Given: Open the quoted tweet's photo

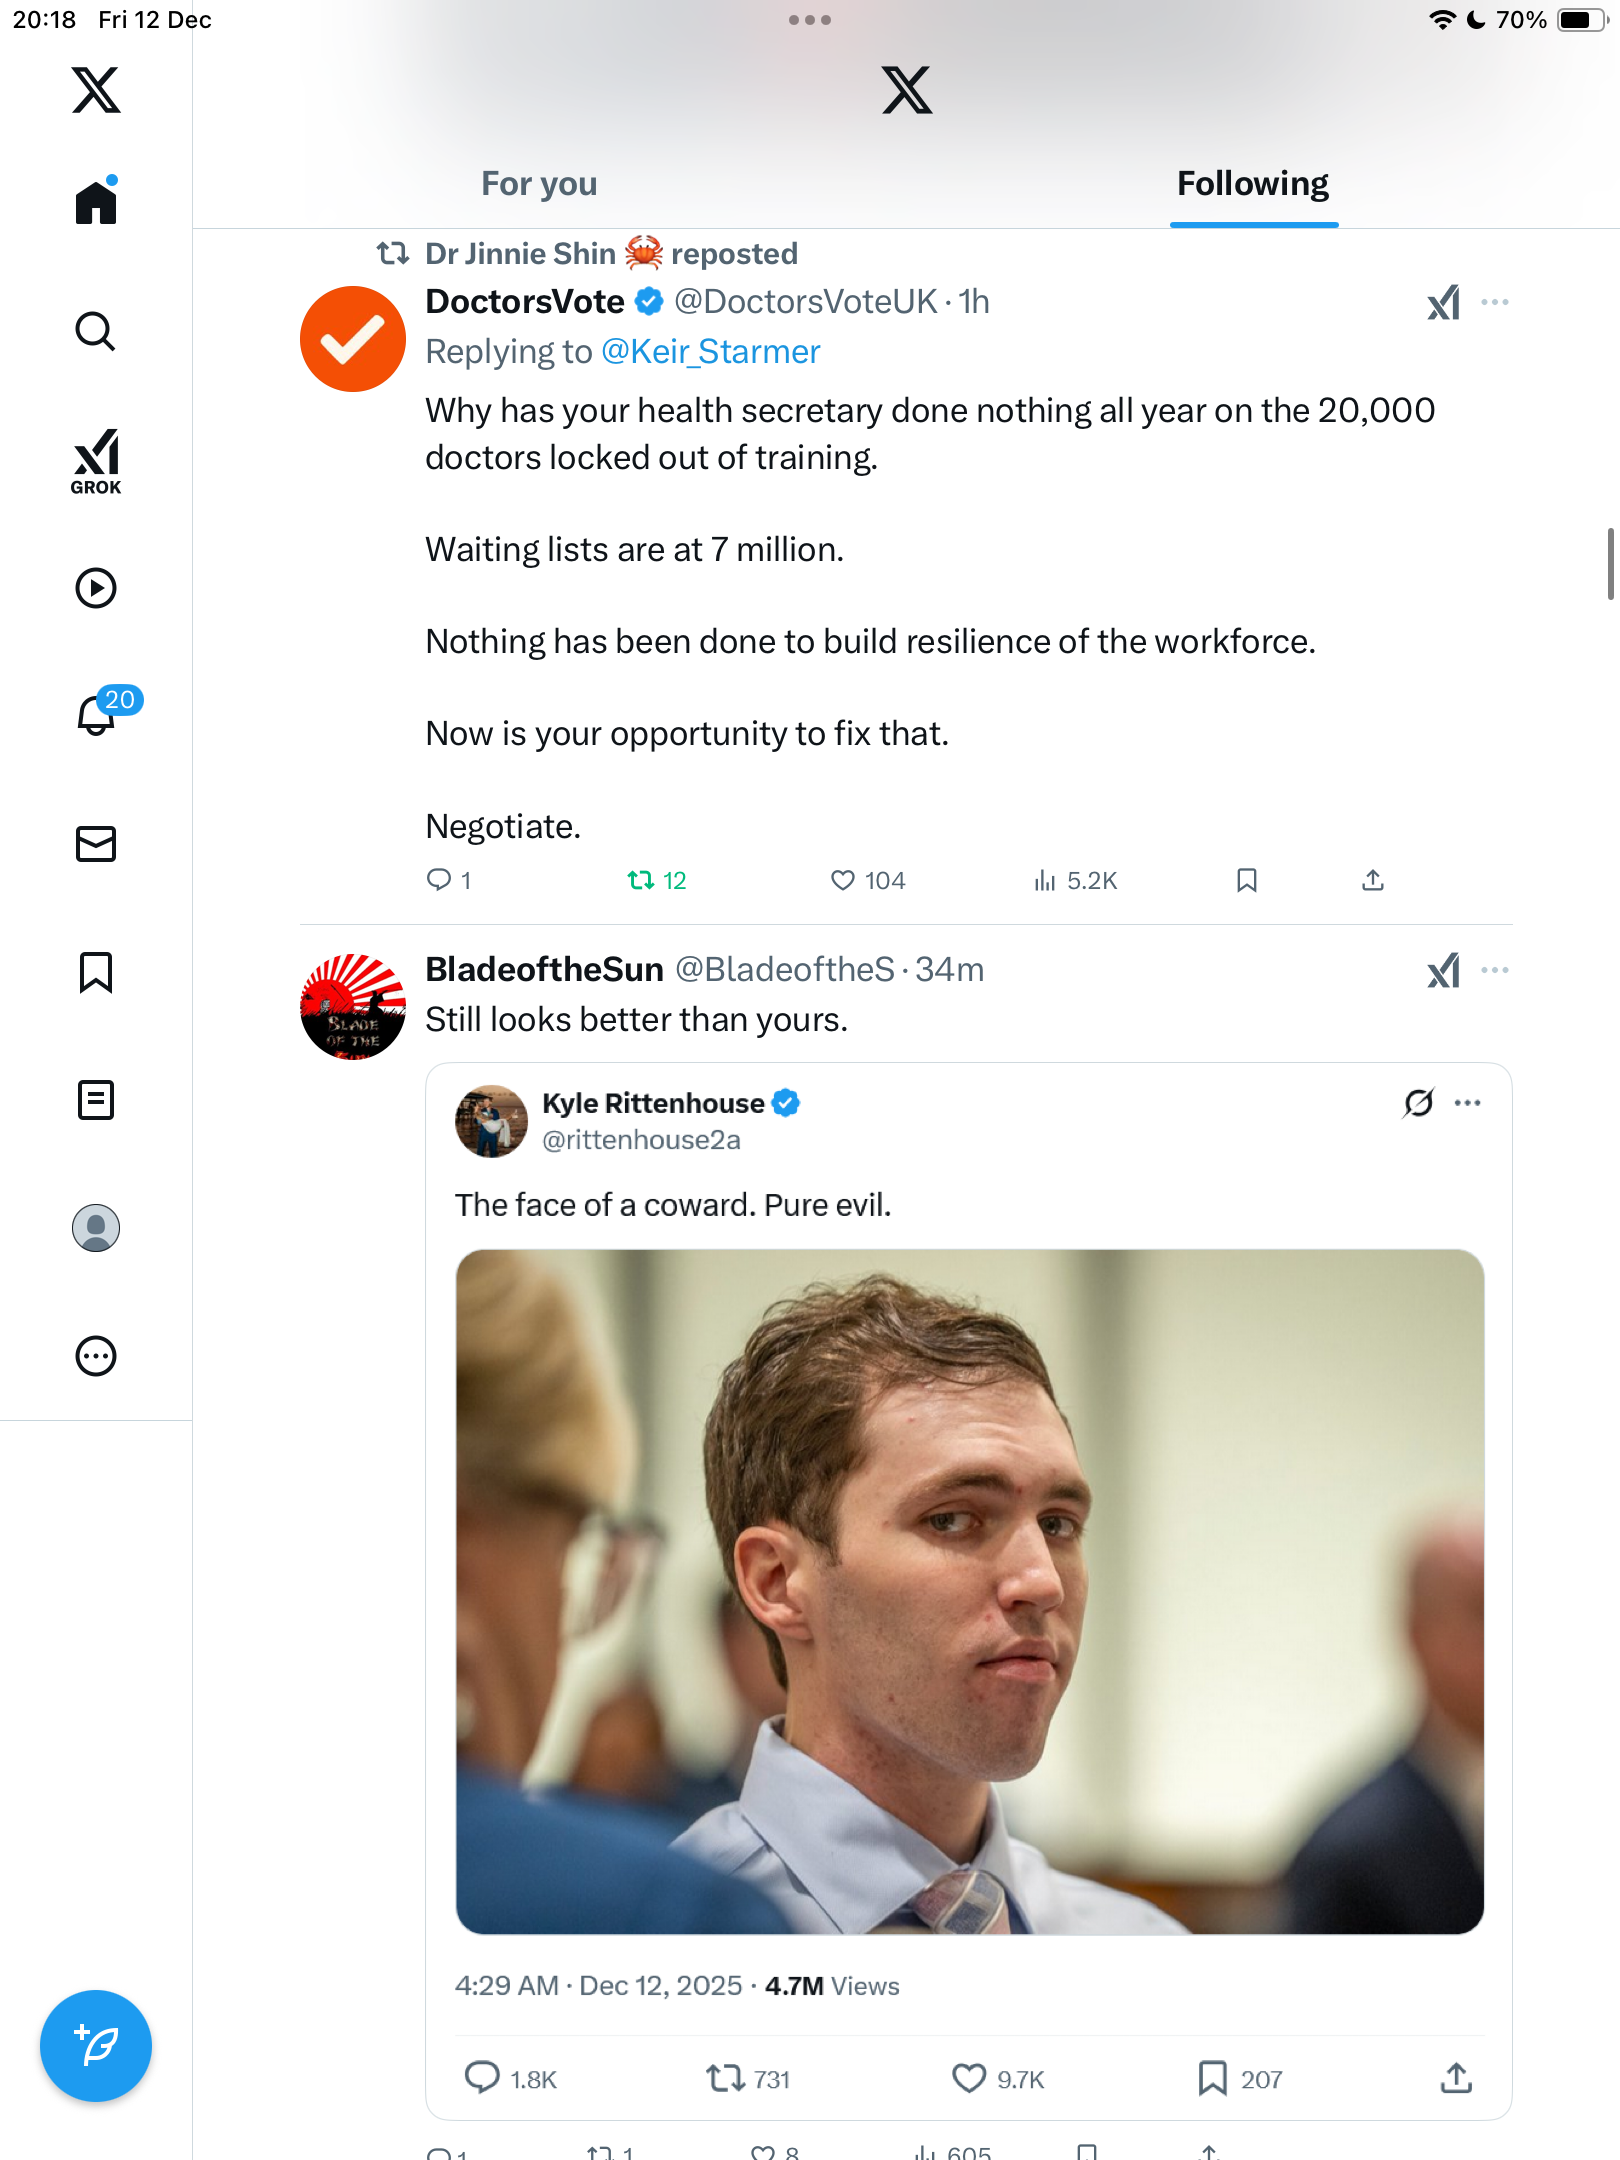Looking at the screenshot, I should pyautogui.click(x=969, y=1591).
